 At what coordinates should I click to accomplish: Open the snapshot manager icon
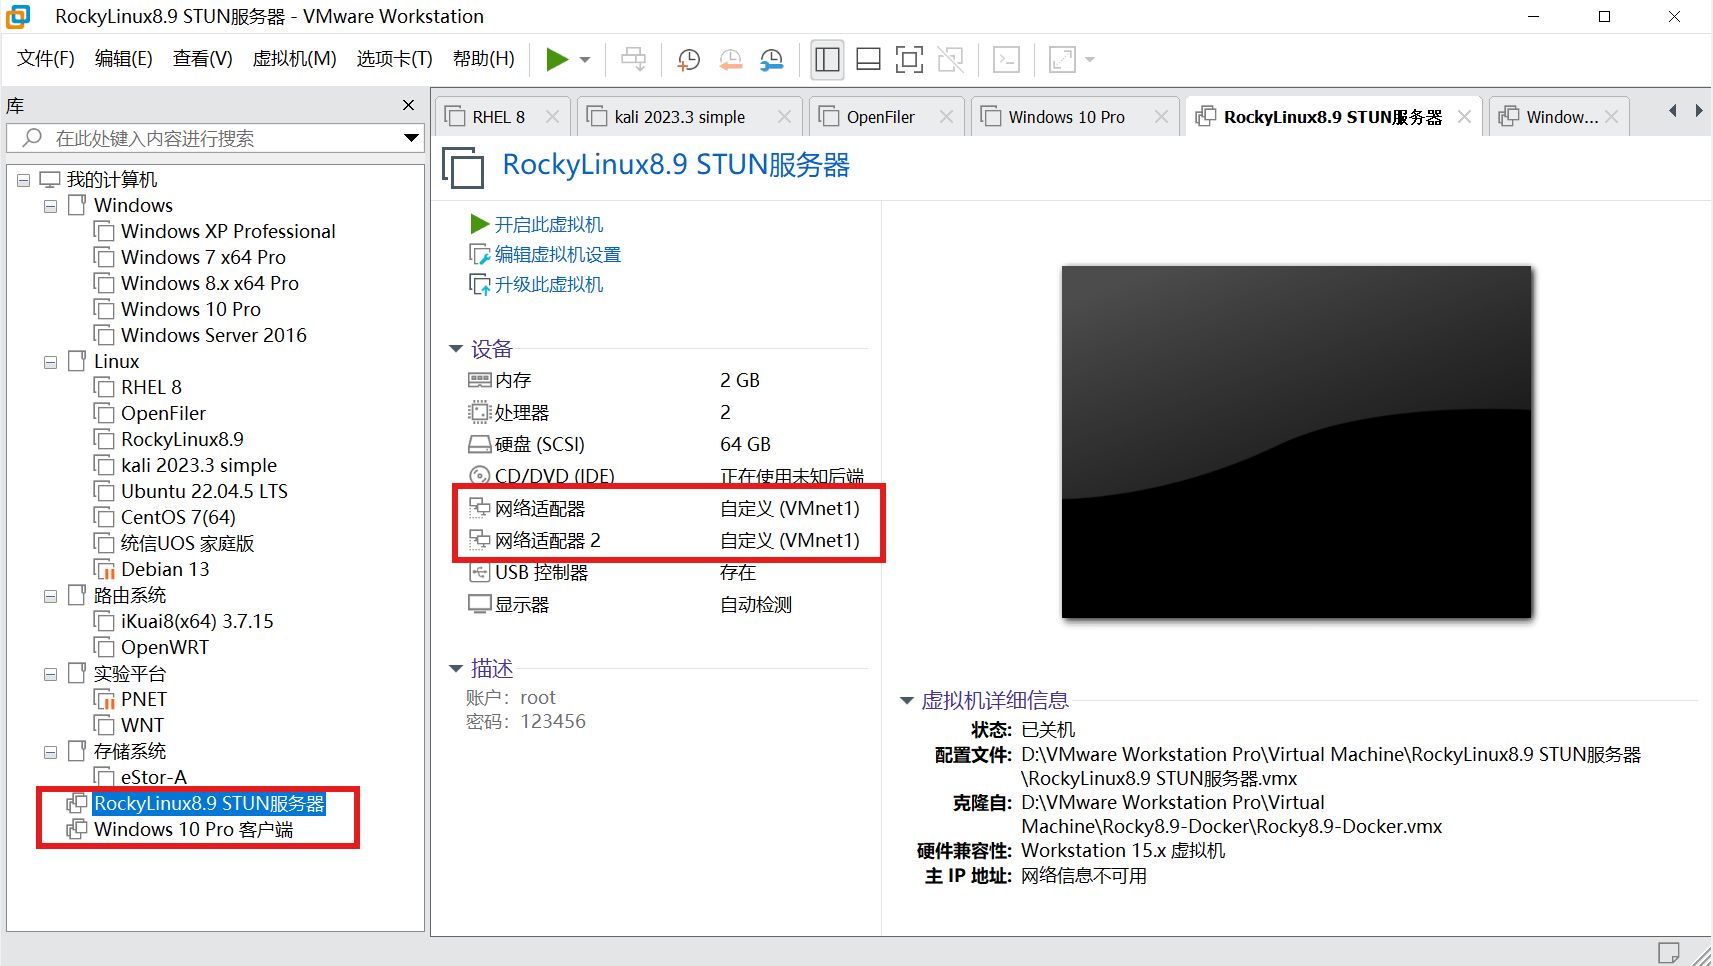point(772,60)
